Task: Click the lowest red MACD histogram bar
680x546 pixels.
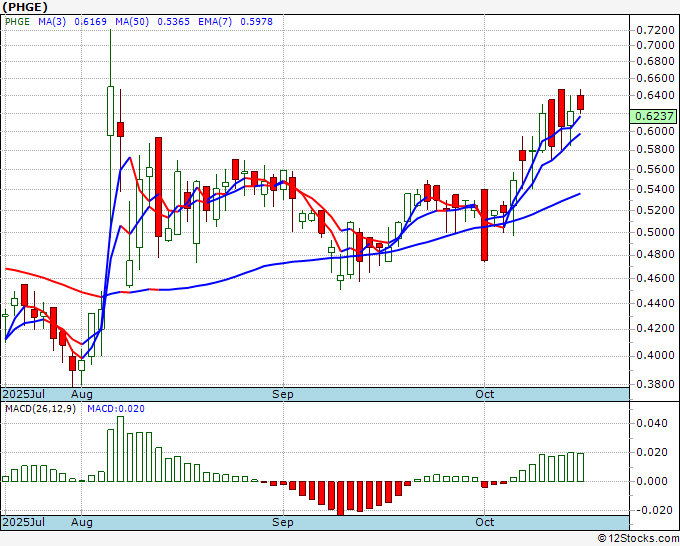Action: pos(341,498)
